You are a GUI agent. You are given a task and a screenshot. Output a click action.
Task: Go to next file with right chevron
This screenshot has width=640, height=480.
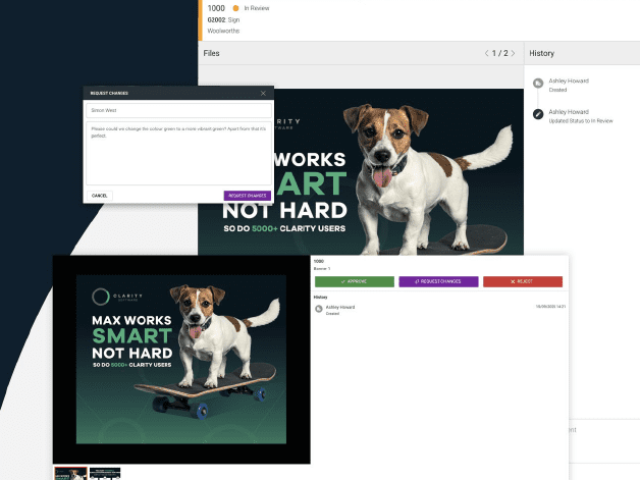pyautogui.click(x=513, y=53)
